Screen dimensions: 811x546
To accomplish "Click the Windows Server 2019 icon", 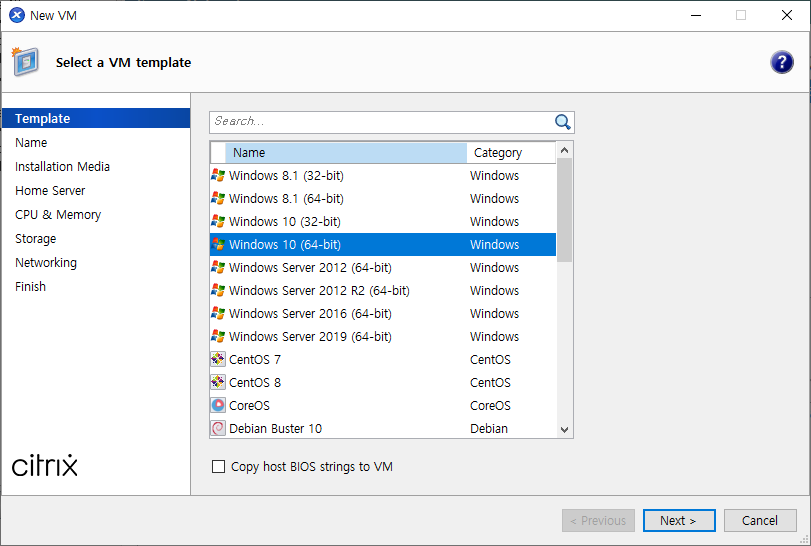I will point(218,336).
